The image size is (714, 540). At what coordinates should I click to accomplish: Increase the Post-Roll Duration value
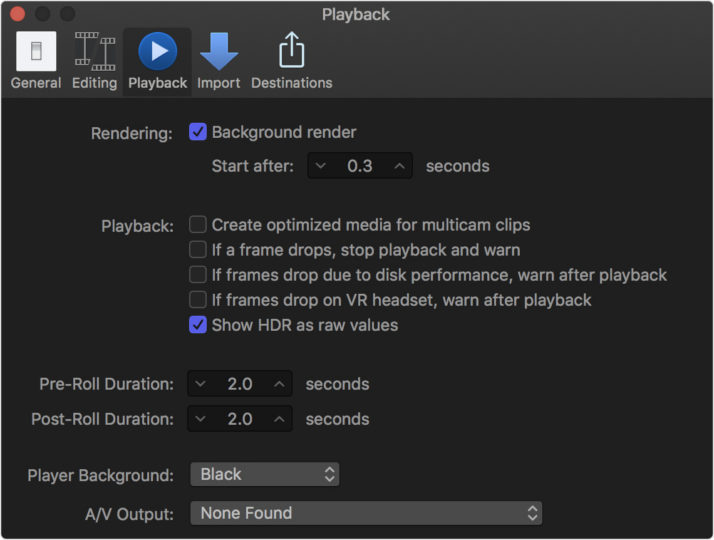(279, 419)
